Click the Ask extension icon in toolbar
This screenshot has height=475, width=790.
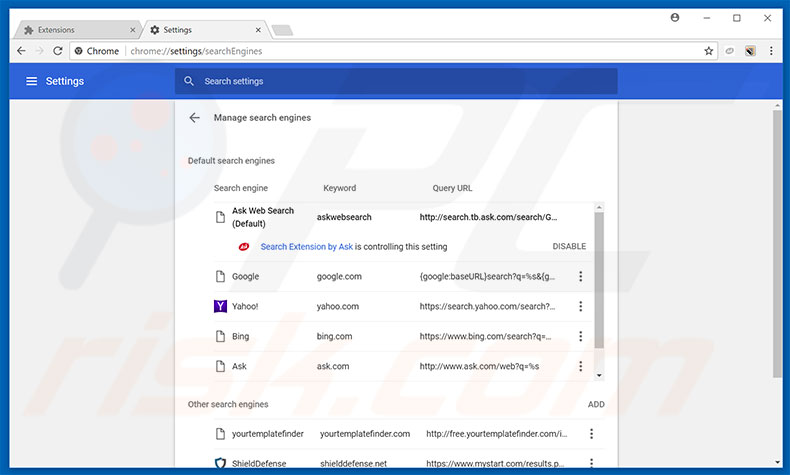click(x=750, y=51)
